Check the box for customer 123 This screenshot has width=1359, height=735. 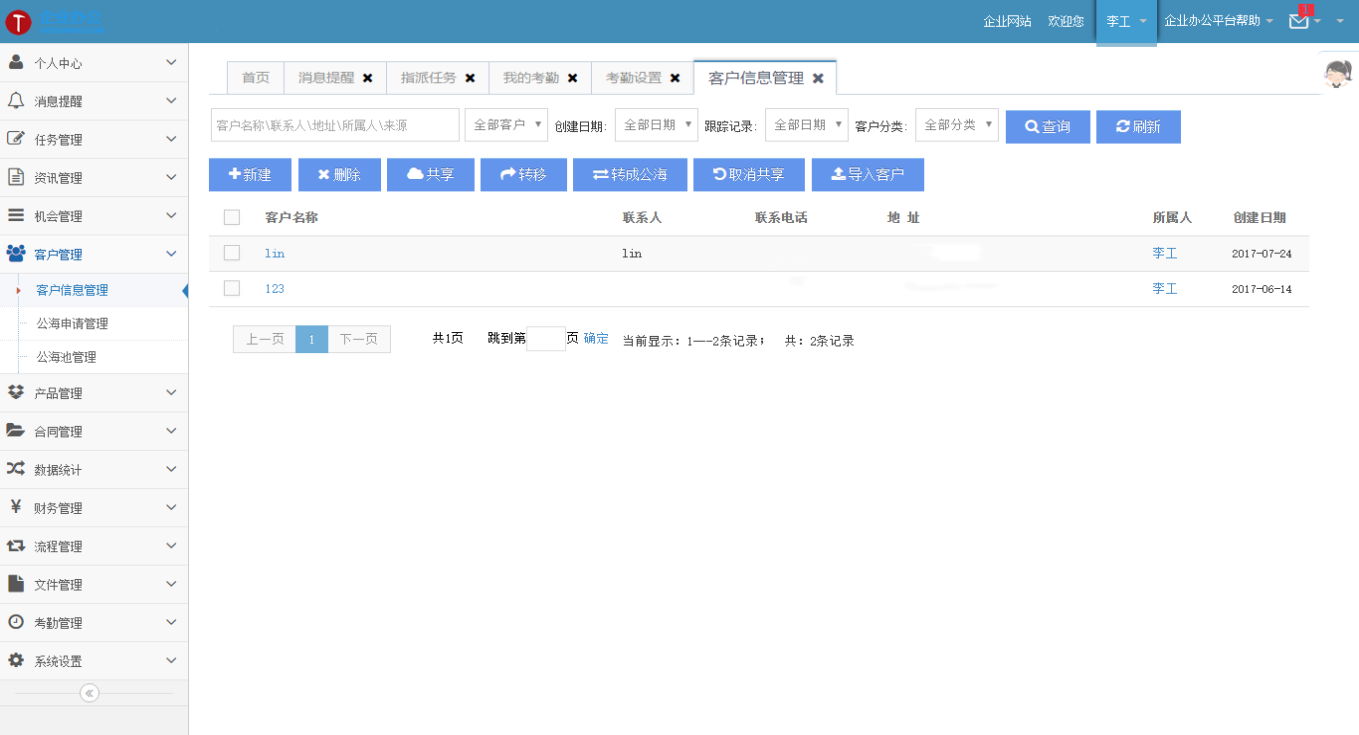click(232, 288)
